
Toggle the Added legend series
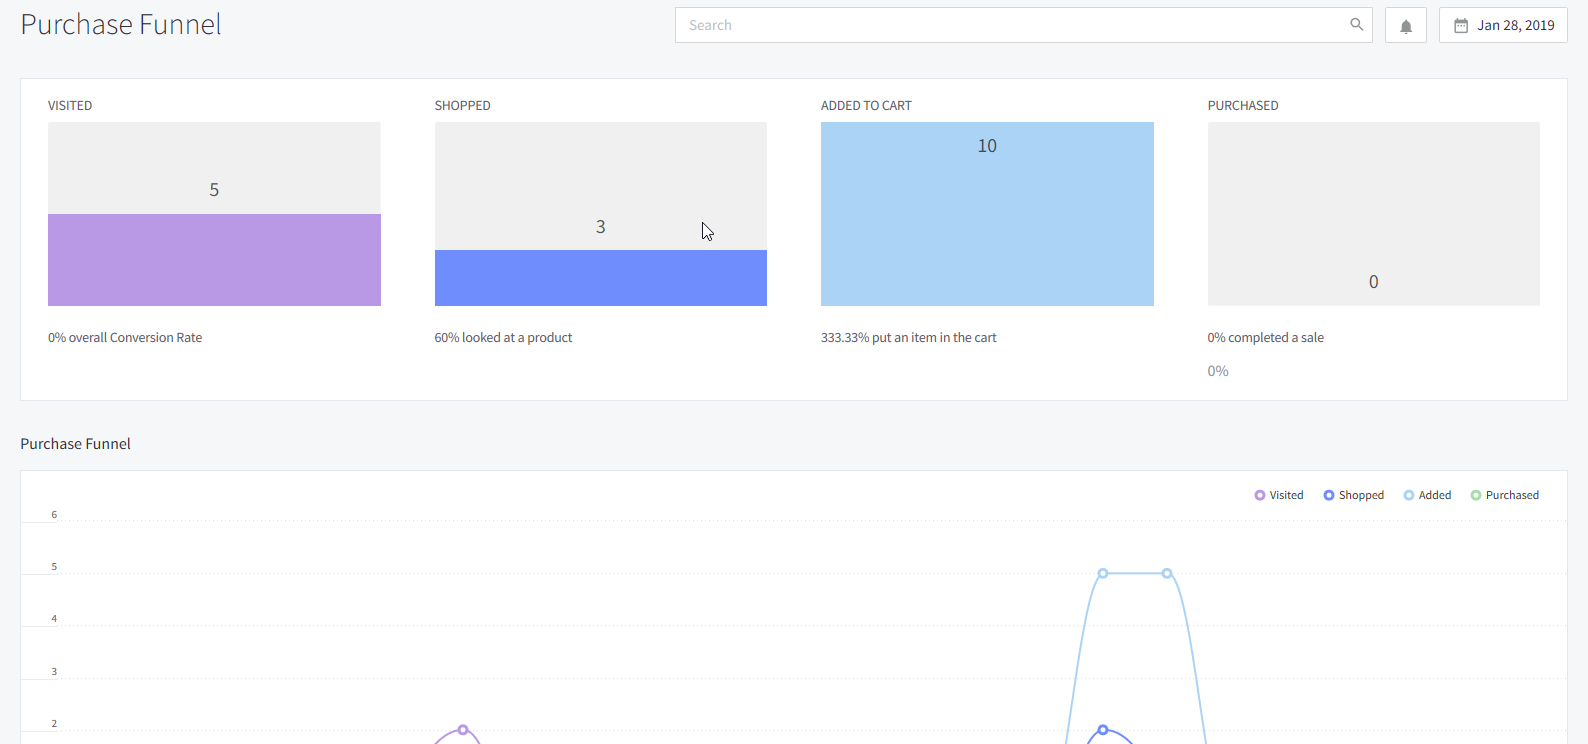point(1427,495)
